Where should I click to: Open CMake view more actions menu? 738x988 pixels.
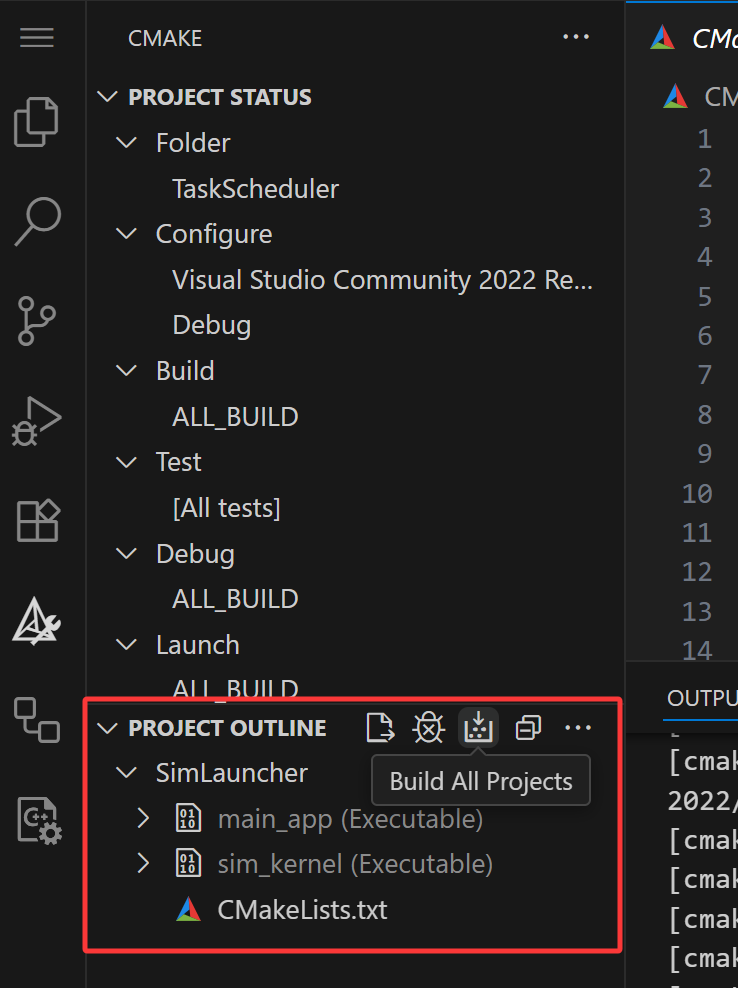[x=576, y=38]
